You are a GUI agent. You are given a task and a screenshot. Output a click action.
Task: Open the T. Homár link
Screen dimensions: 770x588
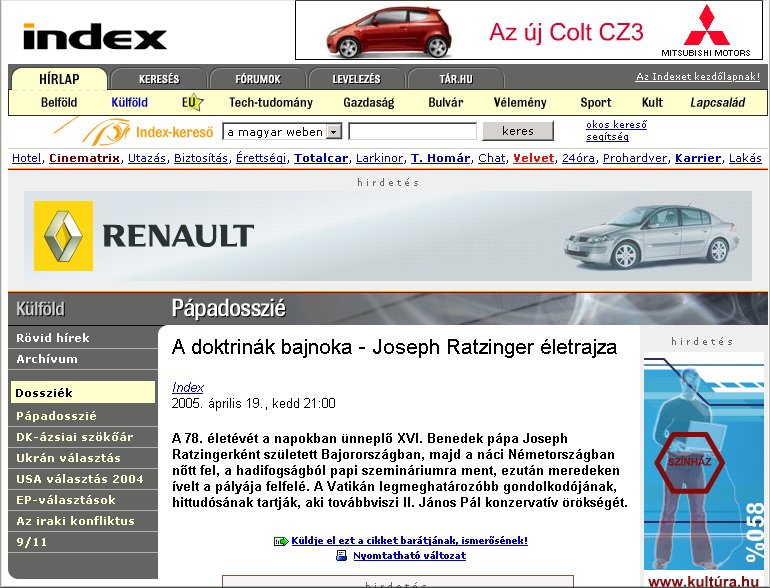tap(440, 158)
